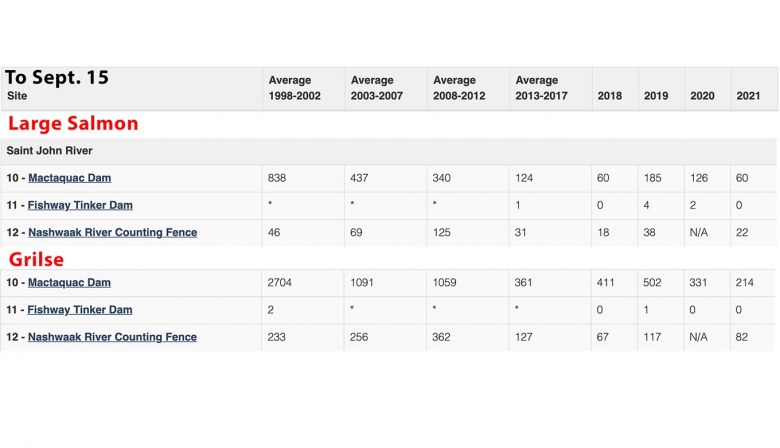Select the cell showing 2704
780x448 pixels.
[281, 283]
